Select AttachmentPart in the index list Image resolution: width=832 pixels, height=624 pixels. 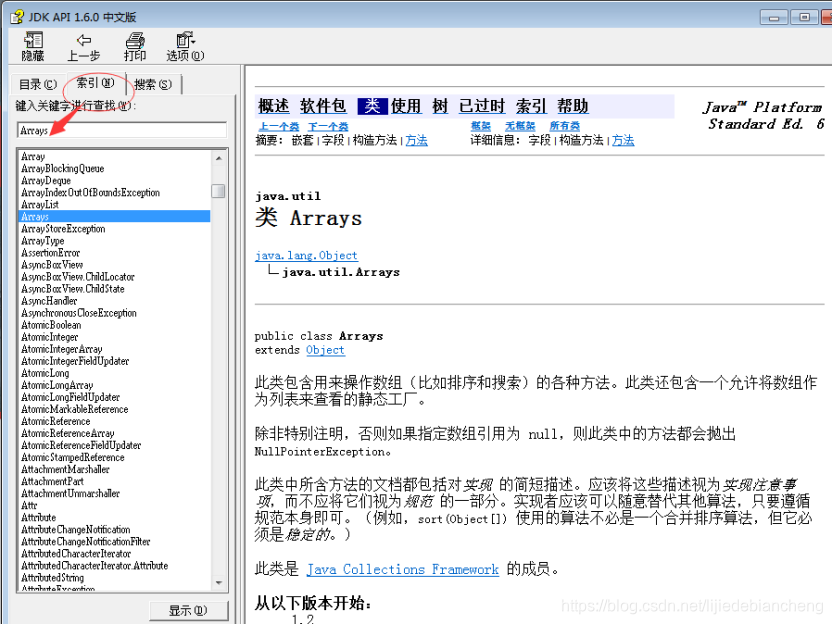tap(52, 481)
